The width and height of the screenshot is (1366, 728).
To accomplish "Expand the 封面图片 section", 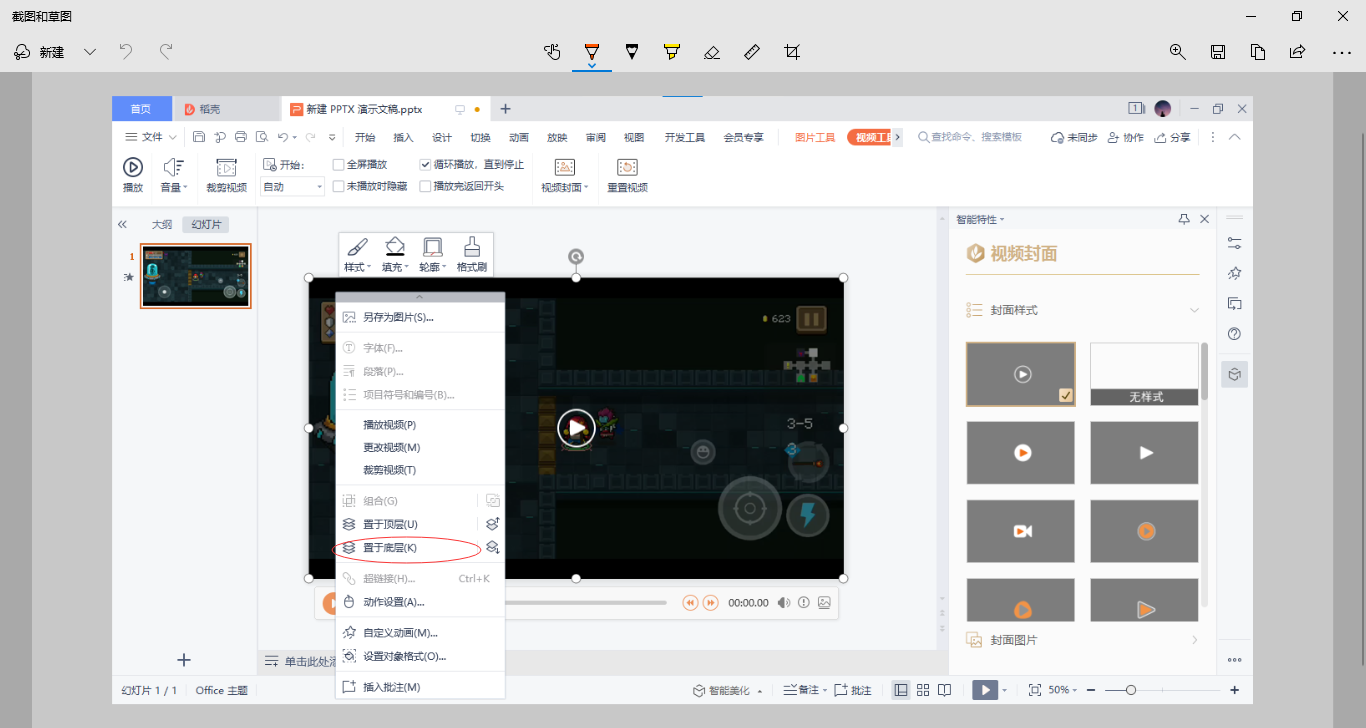I will click(x=1194, y=640).
